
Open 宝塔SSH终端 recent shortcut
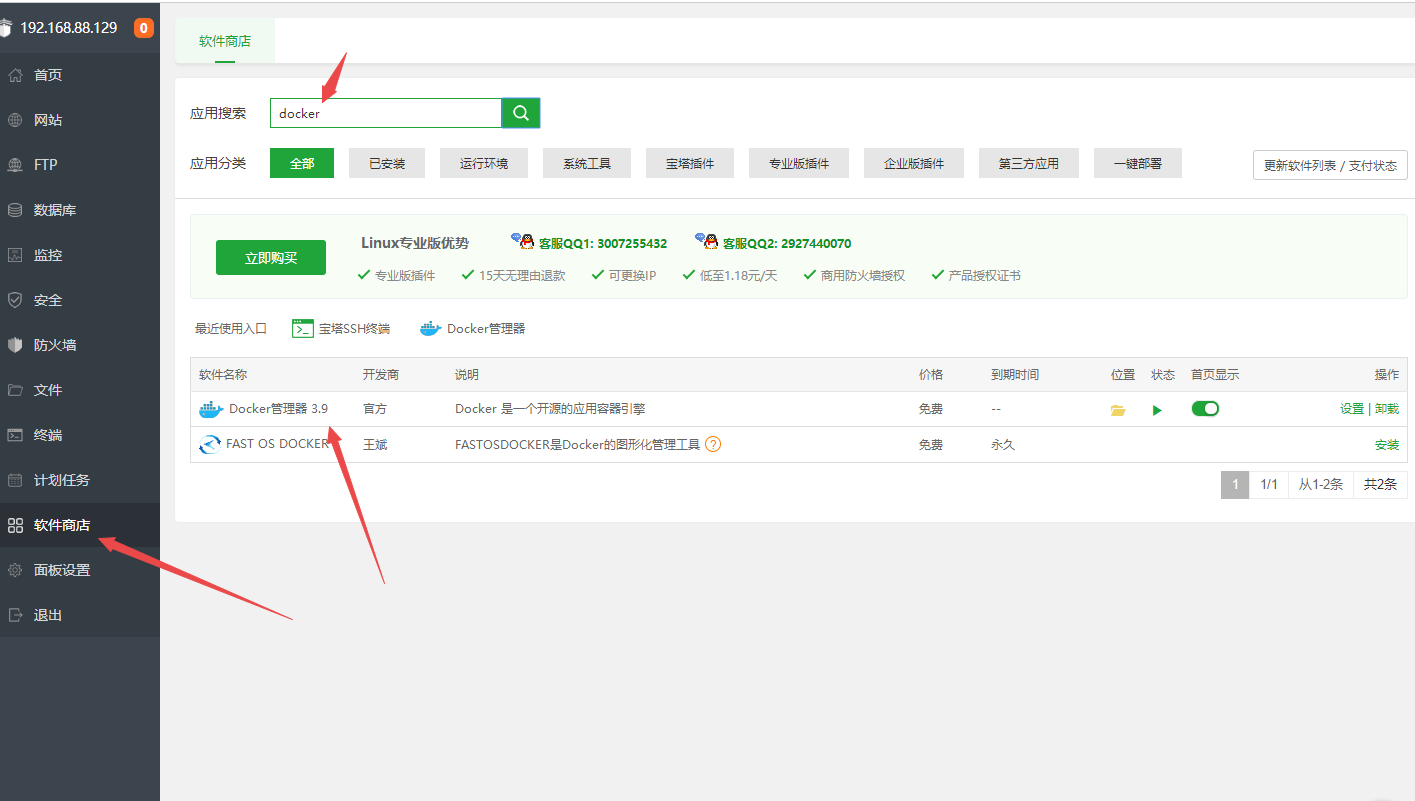point(341,328)
